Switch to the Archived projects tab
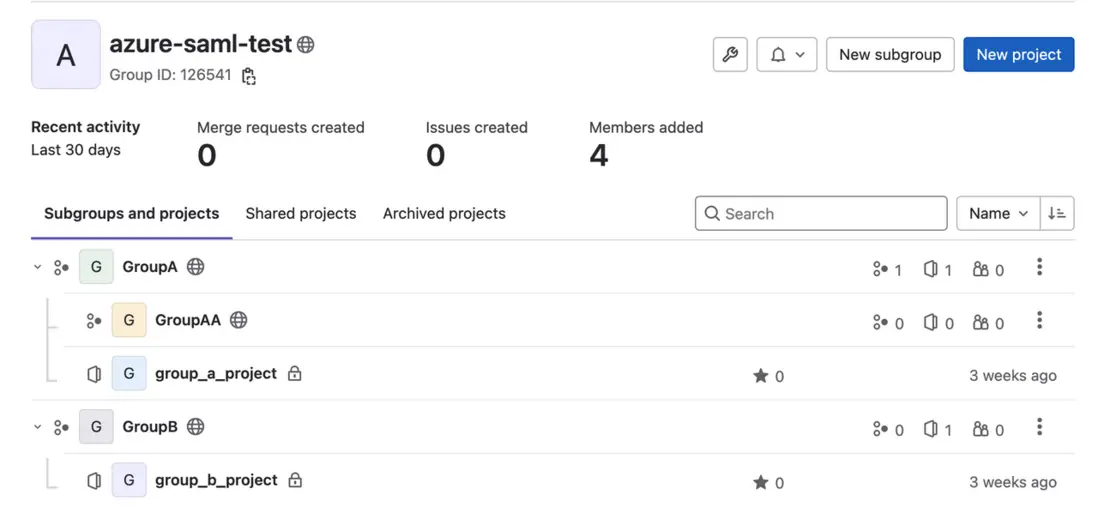Image resolution: width=1098 pixels, height=519 pixels. pyautogui.click(x=444, y=213)
